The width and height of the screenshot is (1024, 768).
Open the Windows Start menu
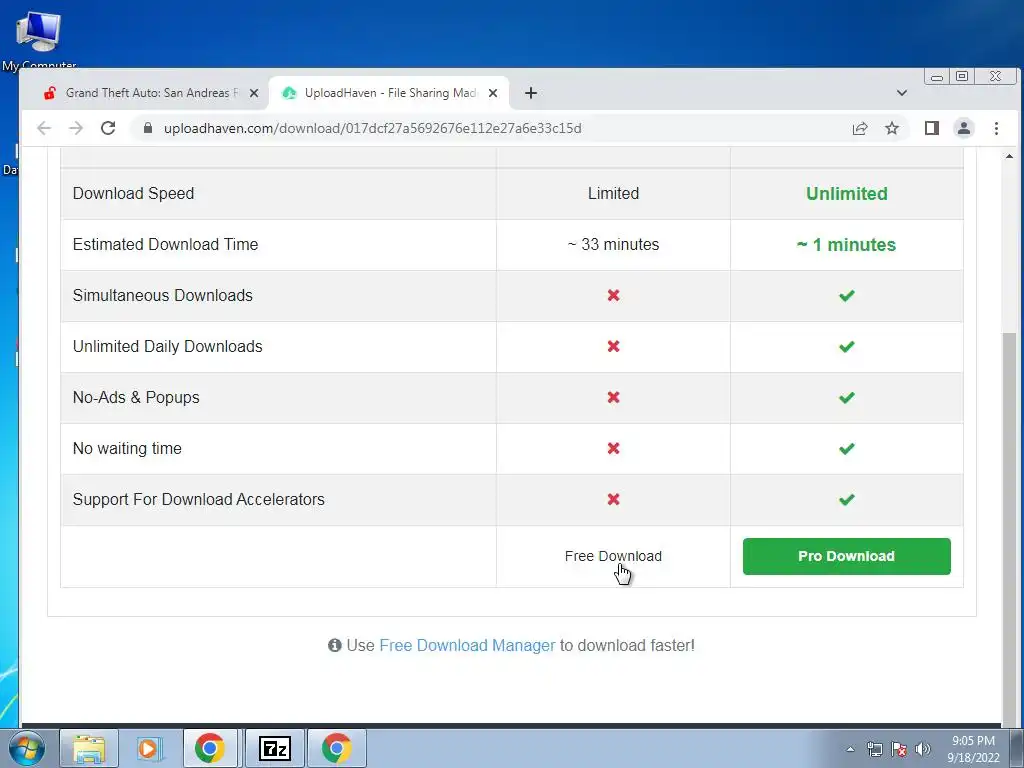pos(26,748)
